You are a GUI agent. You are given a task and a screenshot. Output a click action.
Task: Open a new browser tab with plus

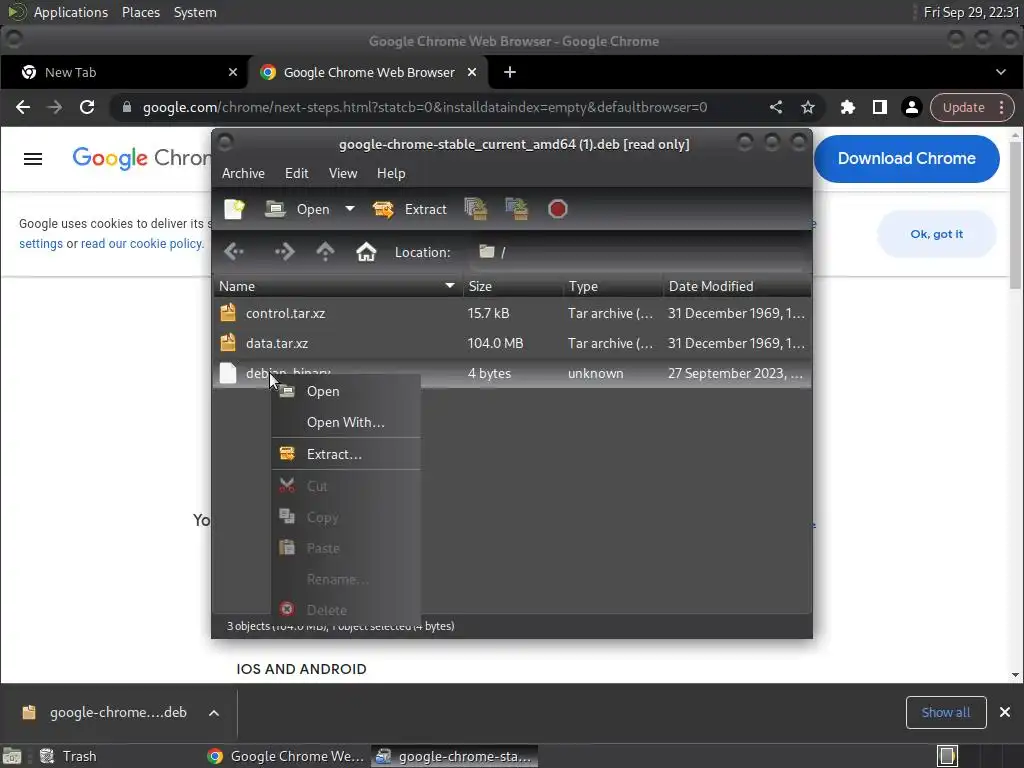[x=510, y=72]
